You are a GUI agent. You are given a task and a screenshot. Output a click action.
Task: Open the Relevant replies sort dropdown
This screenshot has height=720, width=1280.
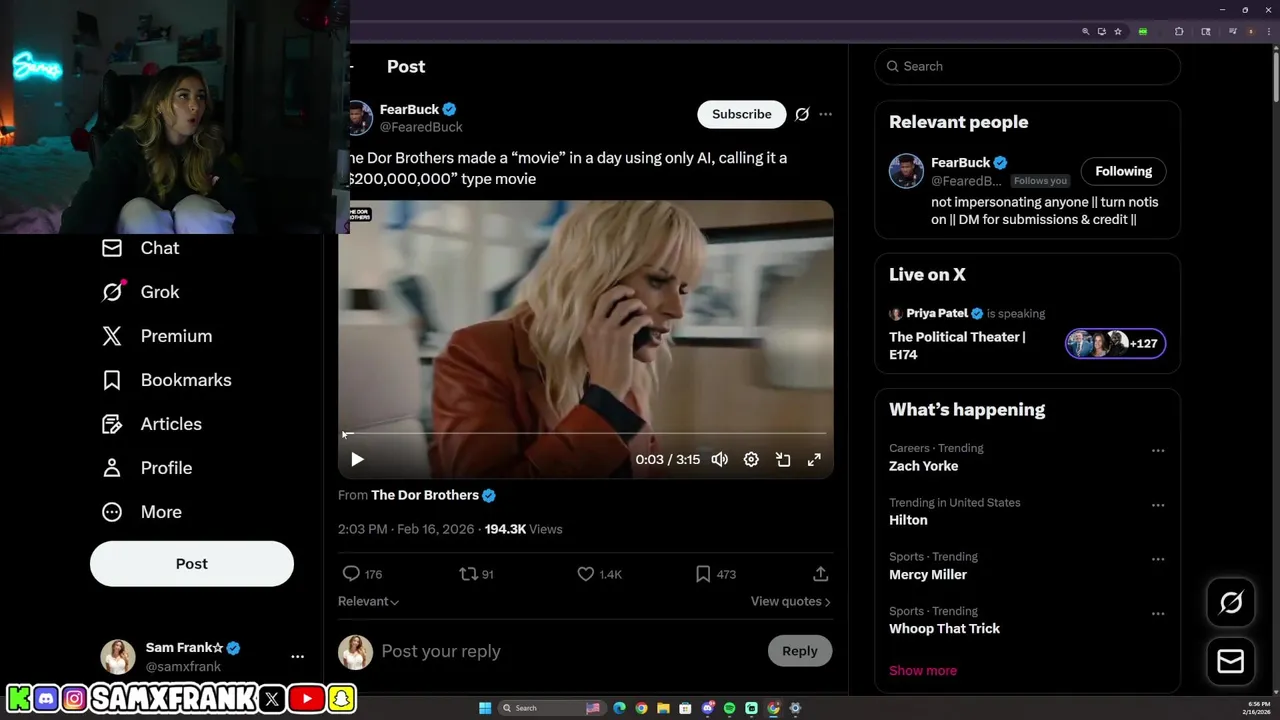pyautogui.click(x=368, y=601)
